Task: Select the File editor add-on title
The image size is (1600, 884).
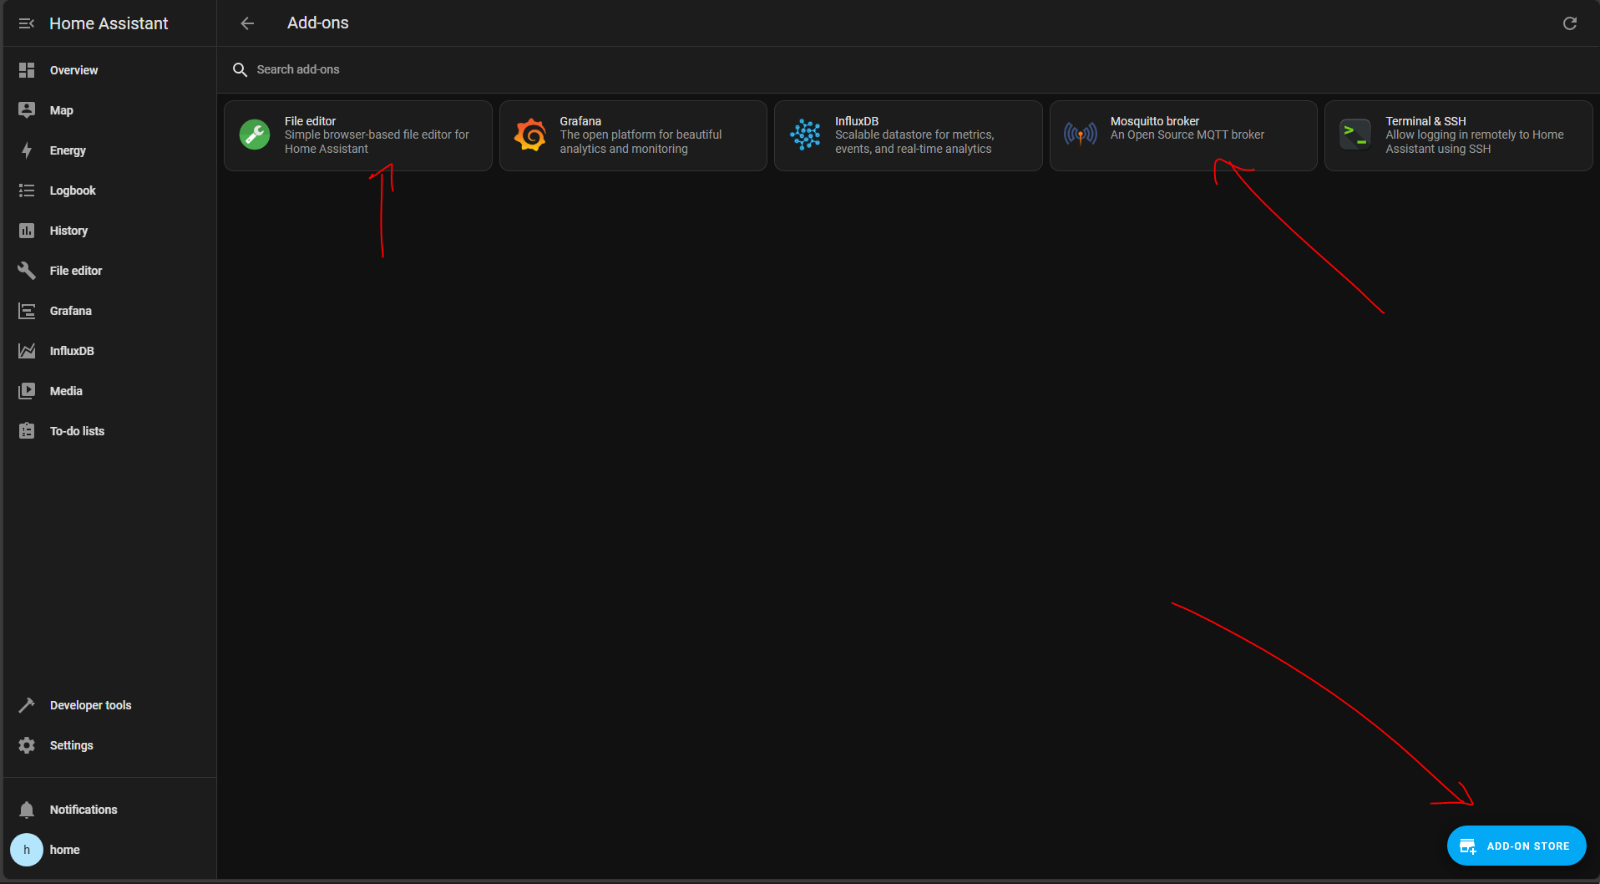Action: coord(310,121)
